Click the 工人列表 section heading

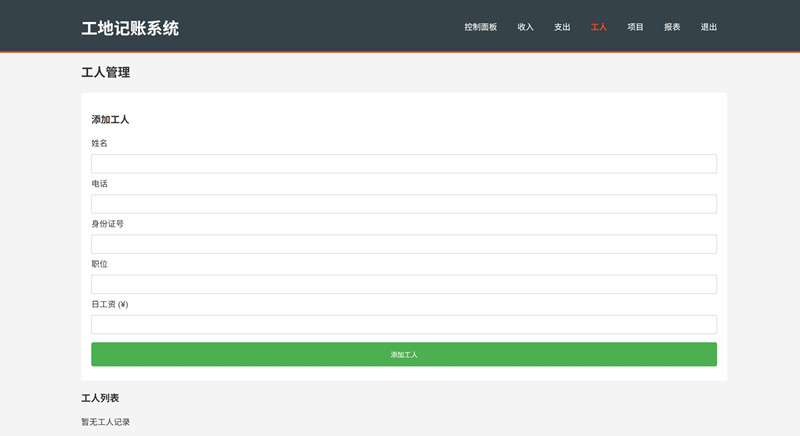click(x=100, y=398)
